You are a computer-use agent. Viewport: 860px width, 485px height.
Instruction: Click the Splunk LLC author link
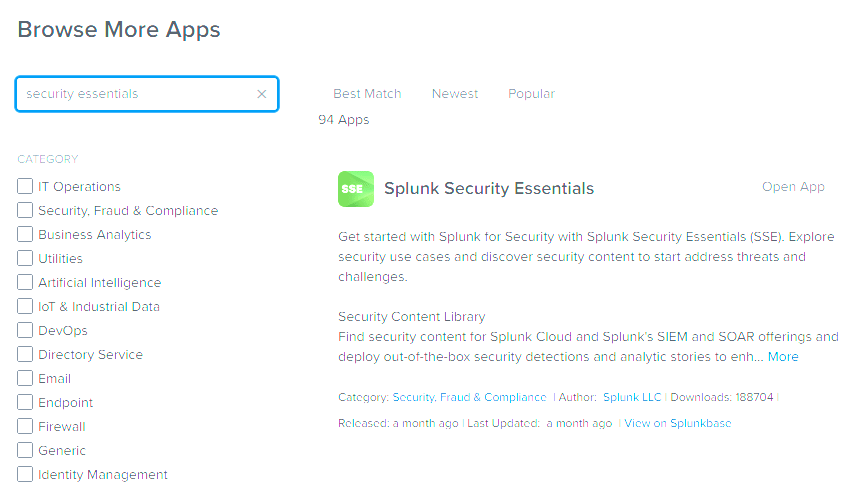coord(632,397)
